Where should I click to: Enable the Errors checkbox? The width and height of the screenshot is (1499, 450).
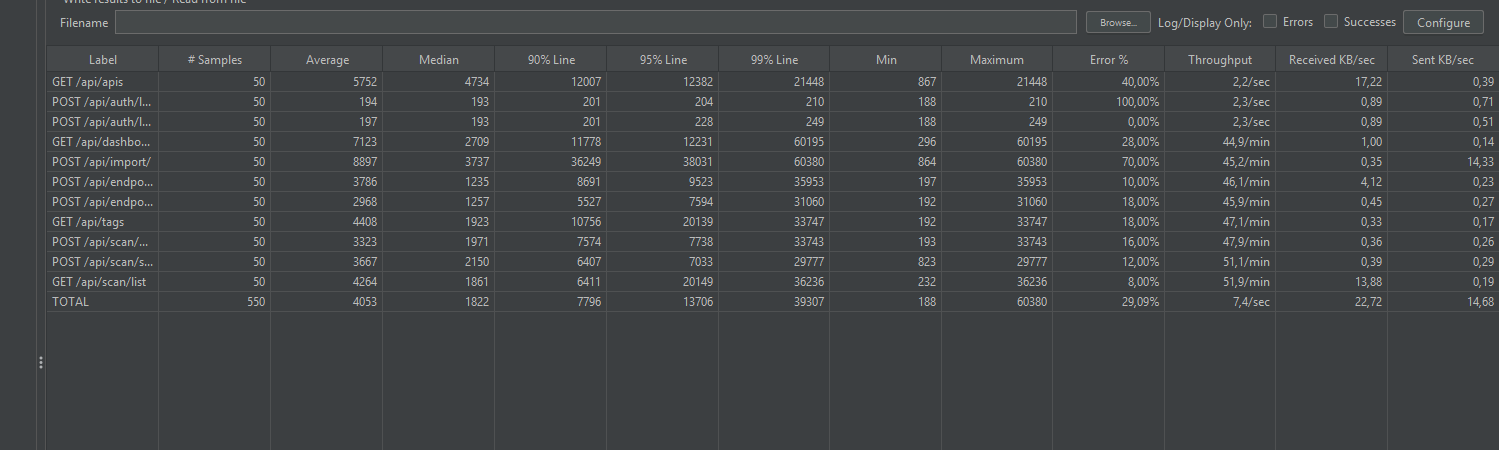click(1270, 21)
